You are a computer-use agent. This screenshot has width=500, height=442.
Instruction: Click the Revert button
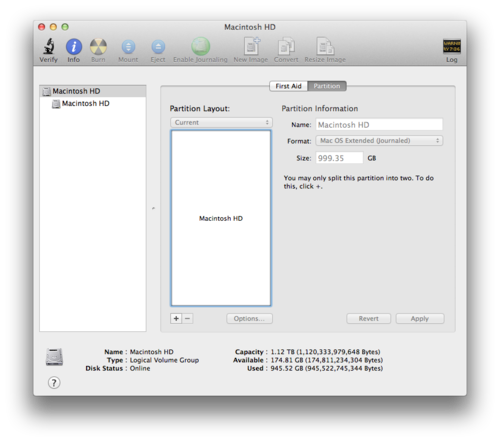[368, 318]
